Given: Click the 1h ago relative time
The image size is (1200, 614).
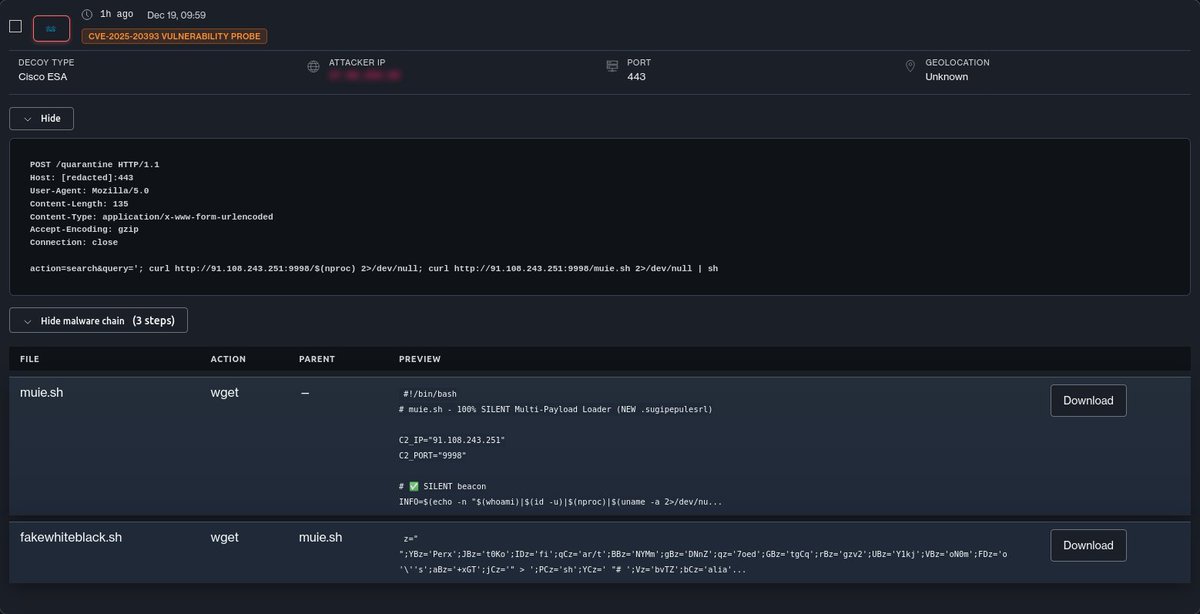Looking at the screenshot, I should 116,15.
